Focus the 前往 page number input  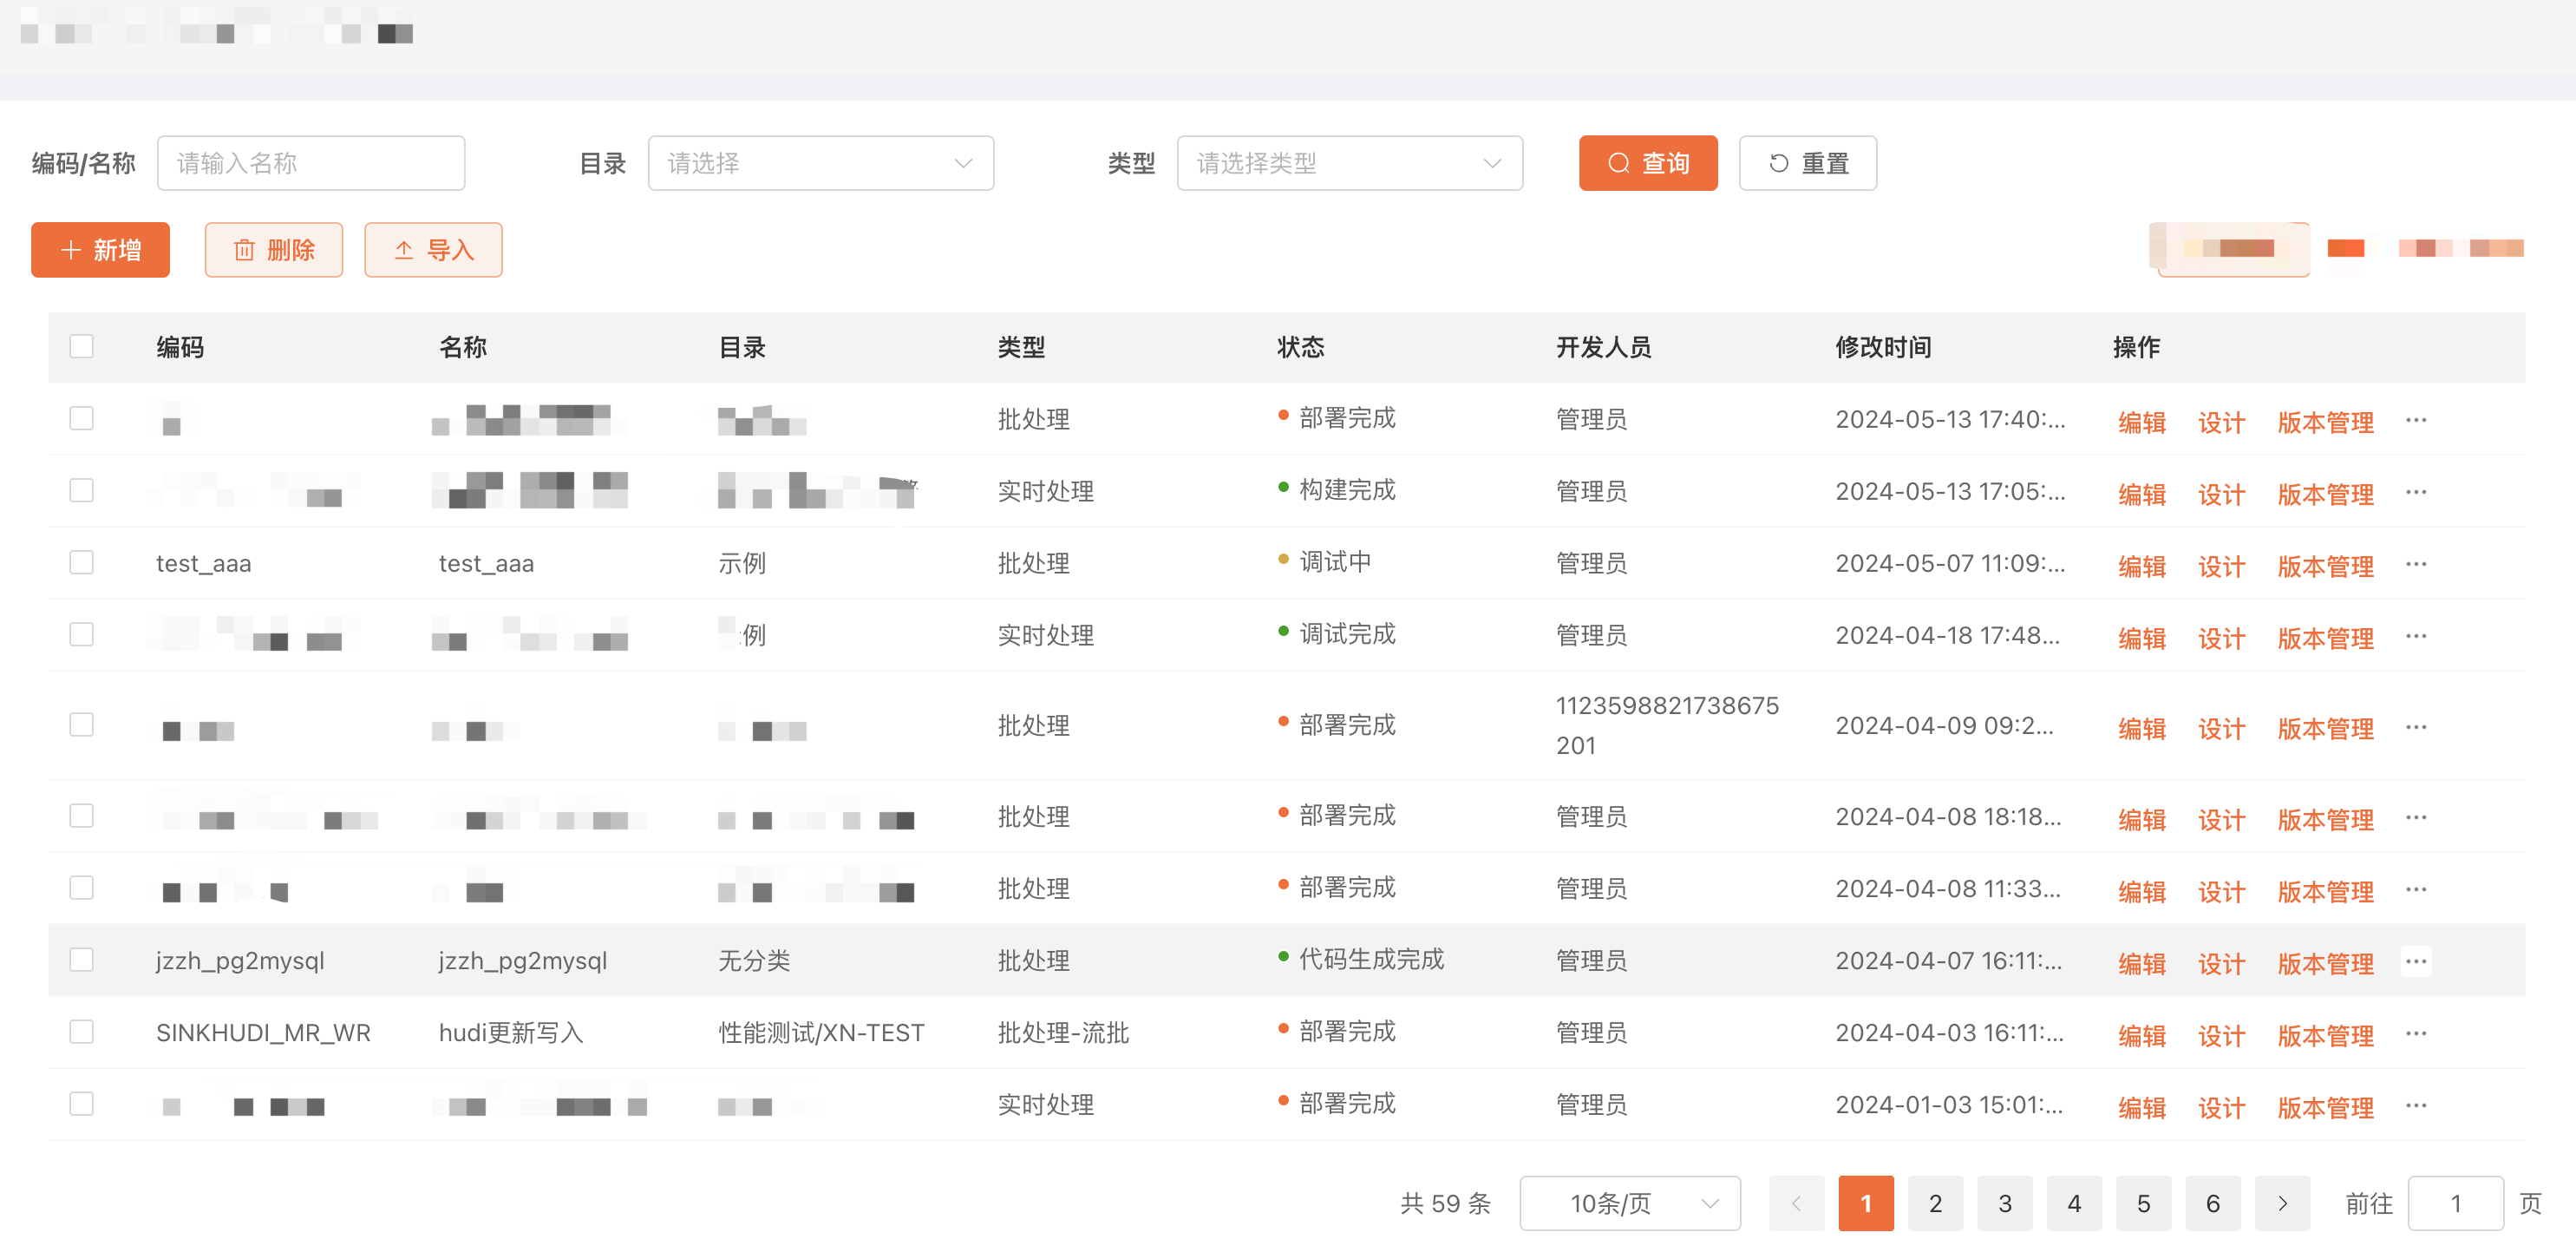coord(2455,1203)
